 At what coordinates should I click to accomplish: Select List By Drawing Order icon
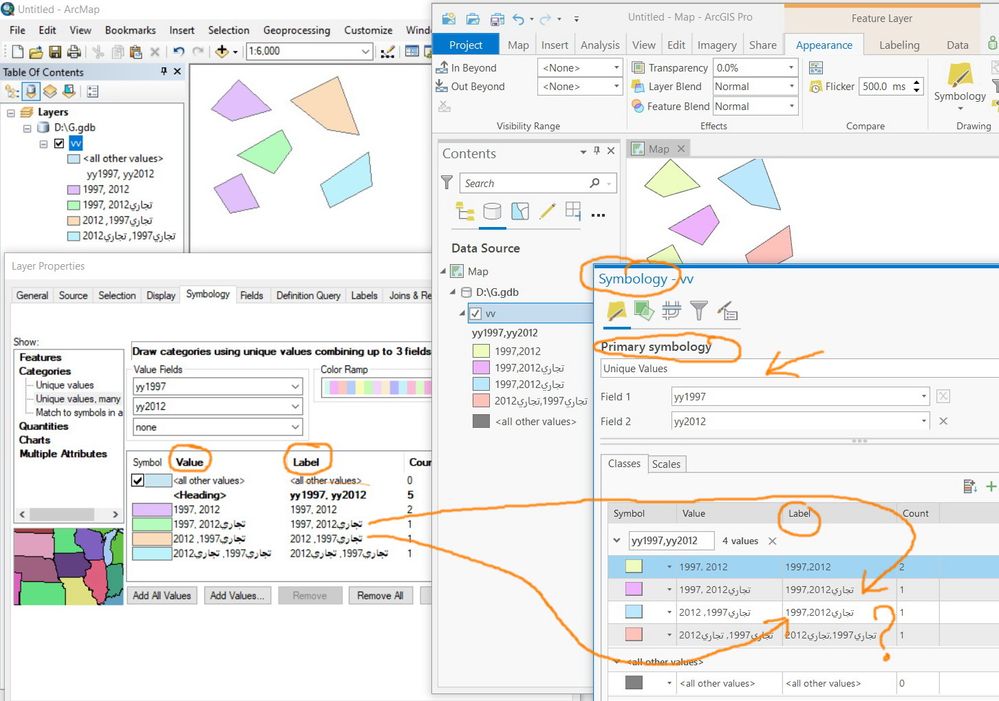(12, 92)
